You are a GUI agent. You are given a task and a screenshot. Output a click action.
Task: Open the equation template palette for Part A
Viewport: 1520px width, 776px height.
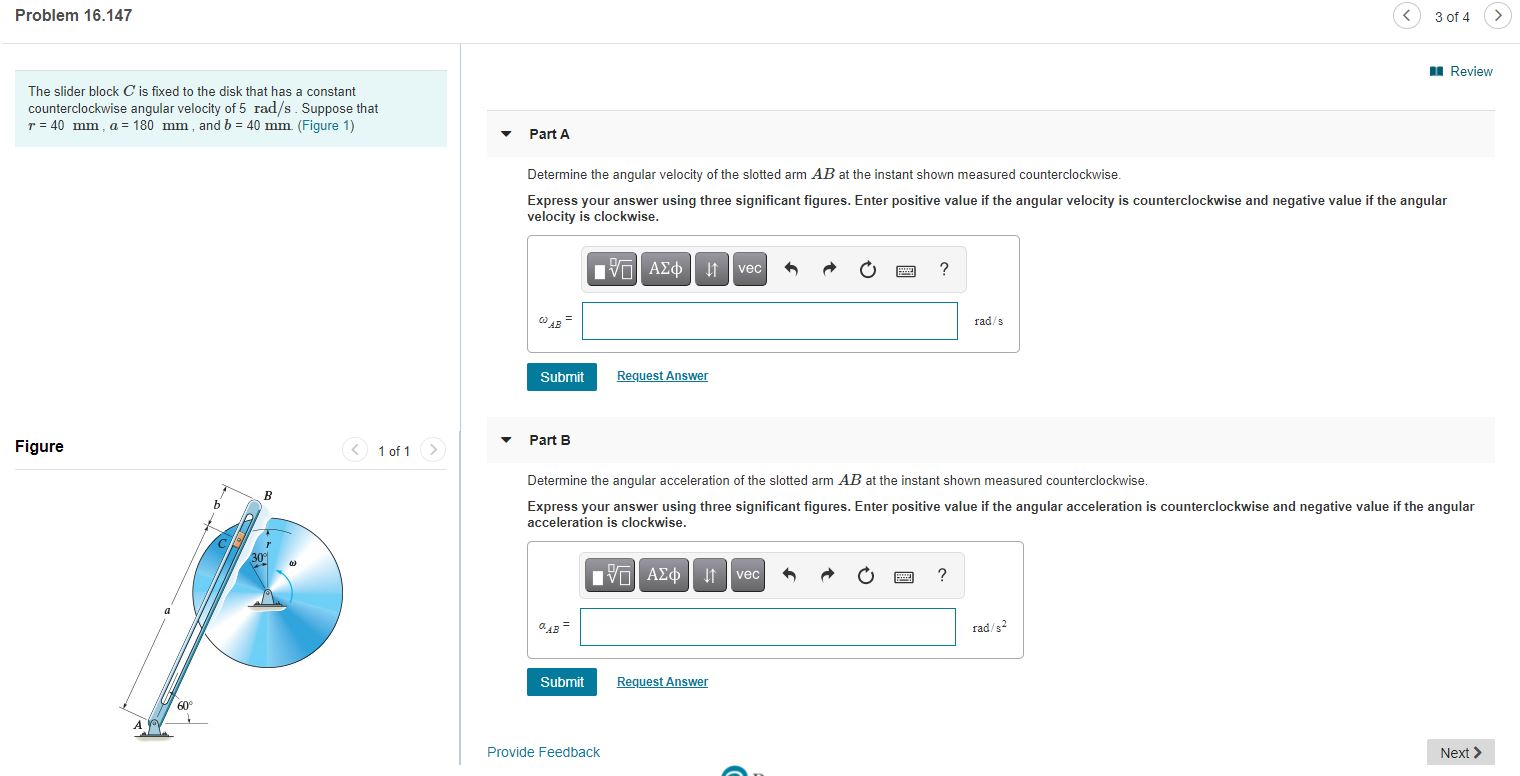coord(612,268)
